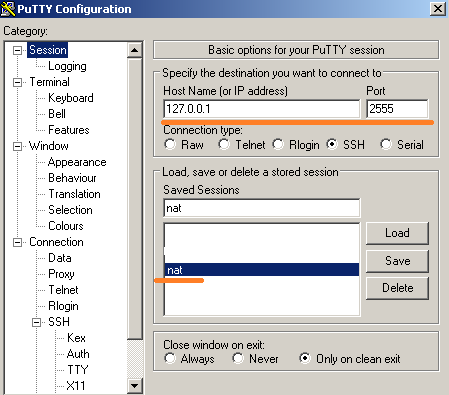Open the Auth category
The image size is (449, 395).
[78, 354]
